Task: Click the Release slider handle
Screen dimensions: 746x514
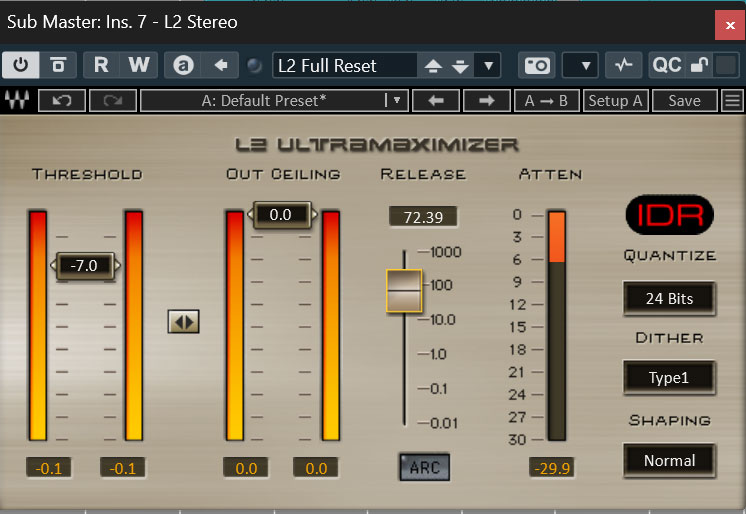Action: (405, 289)
